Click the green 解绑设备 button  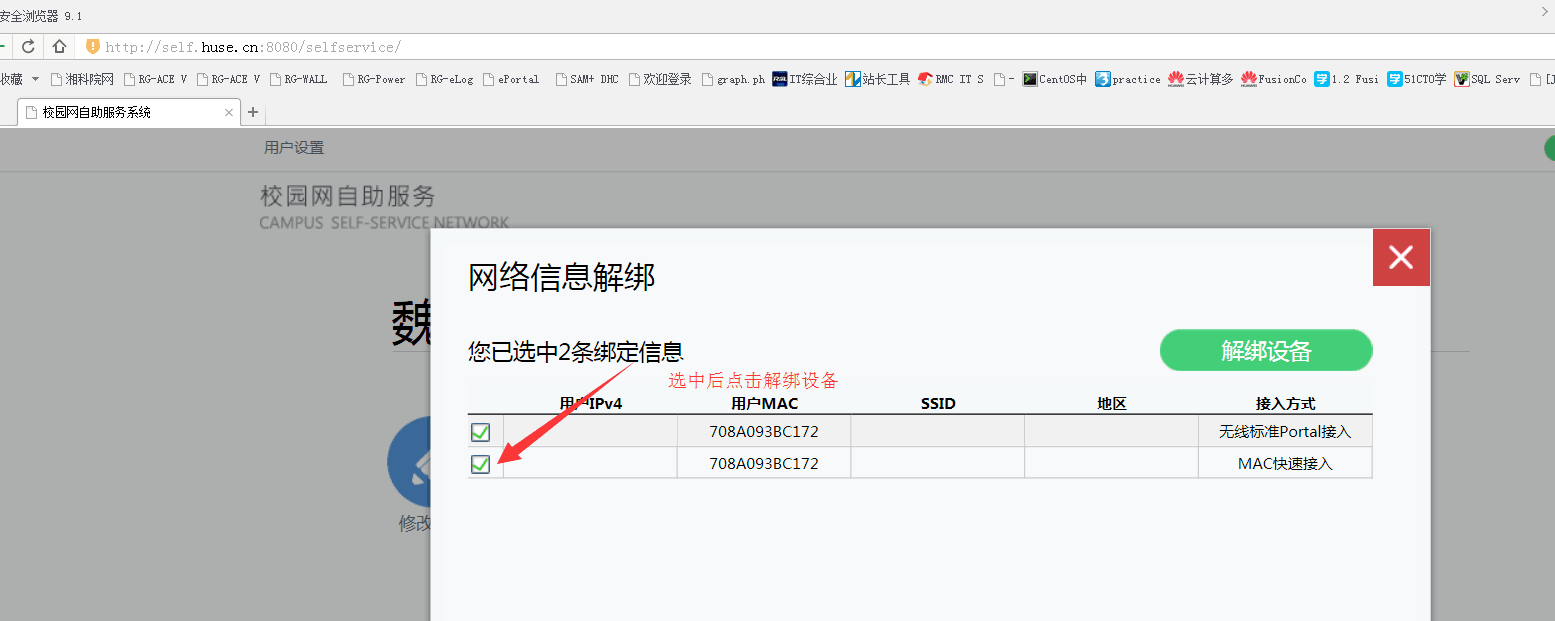click(1265, 351)
